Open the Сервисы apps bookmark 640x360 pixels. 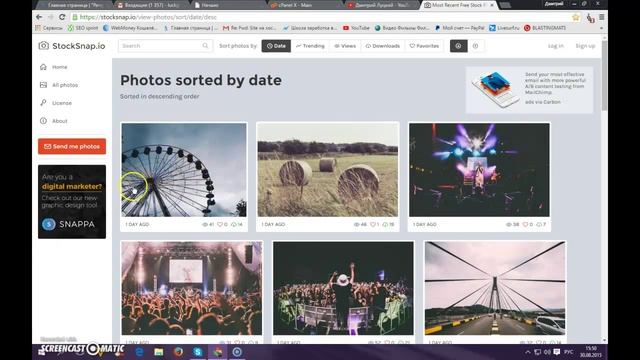[49, 28]
